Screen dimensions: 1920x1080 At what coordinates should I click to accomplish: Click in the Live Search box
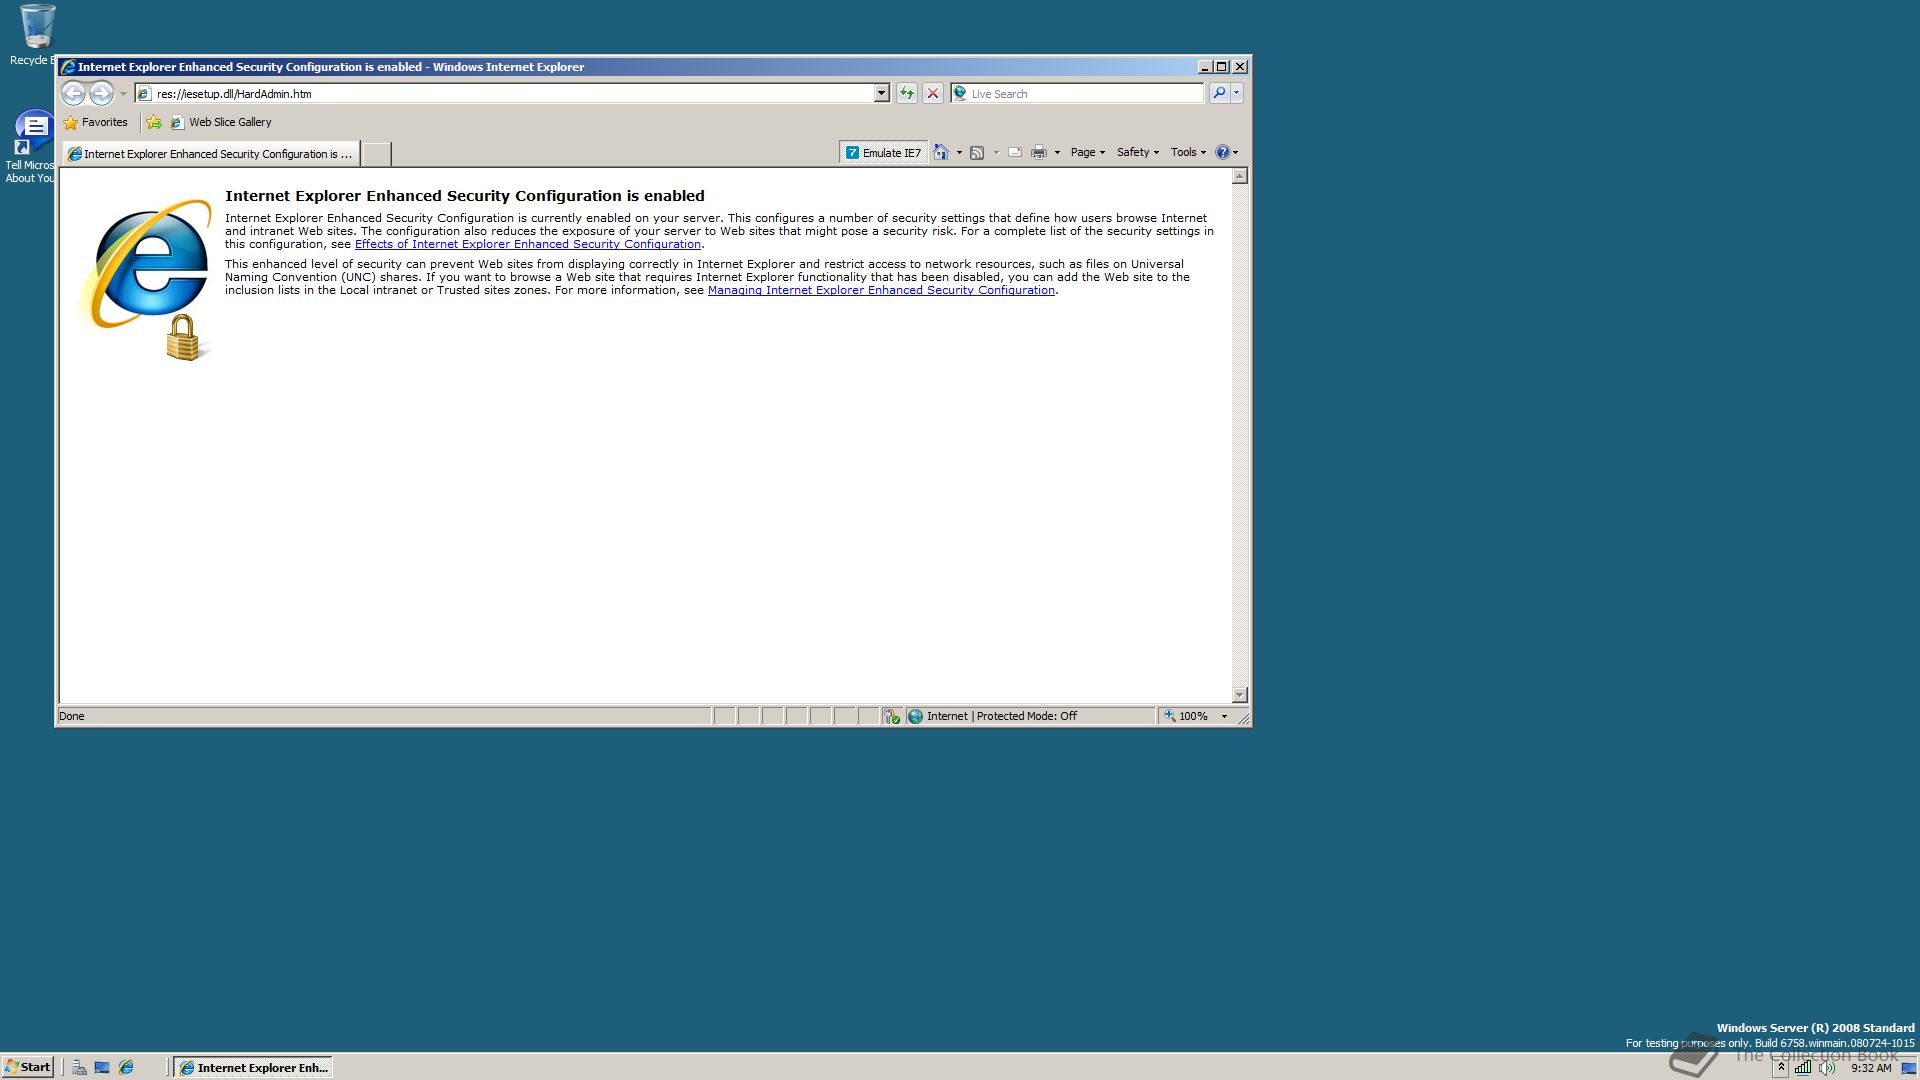[x=1085, y=94]
